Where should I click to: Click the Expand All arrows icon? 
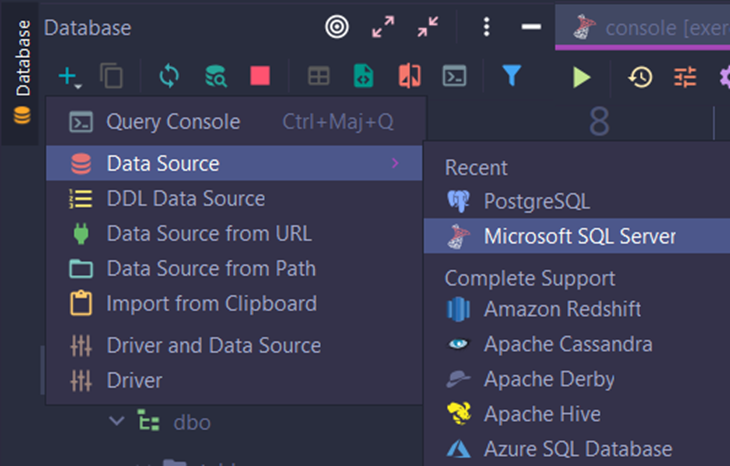pyautogui.click(x=383, y=28)
